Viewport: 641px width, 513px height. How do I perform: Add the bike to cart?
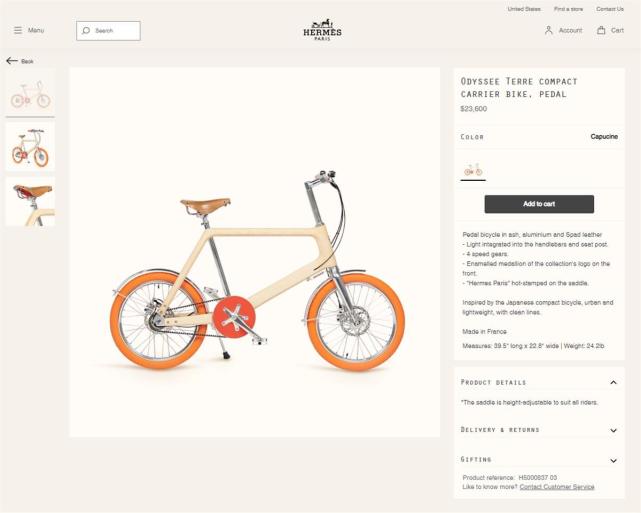(x=539, y=204)
